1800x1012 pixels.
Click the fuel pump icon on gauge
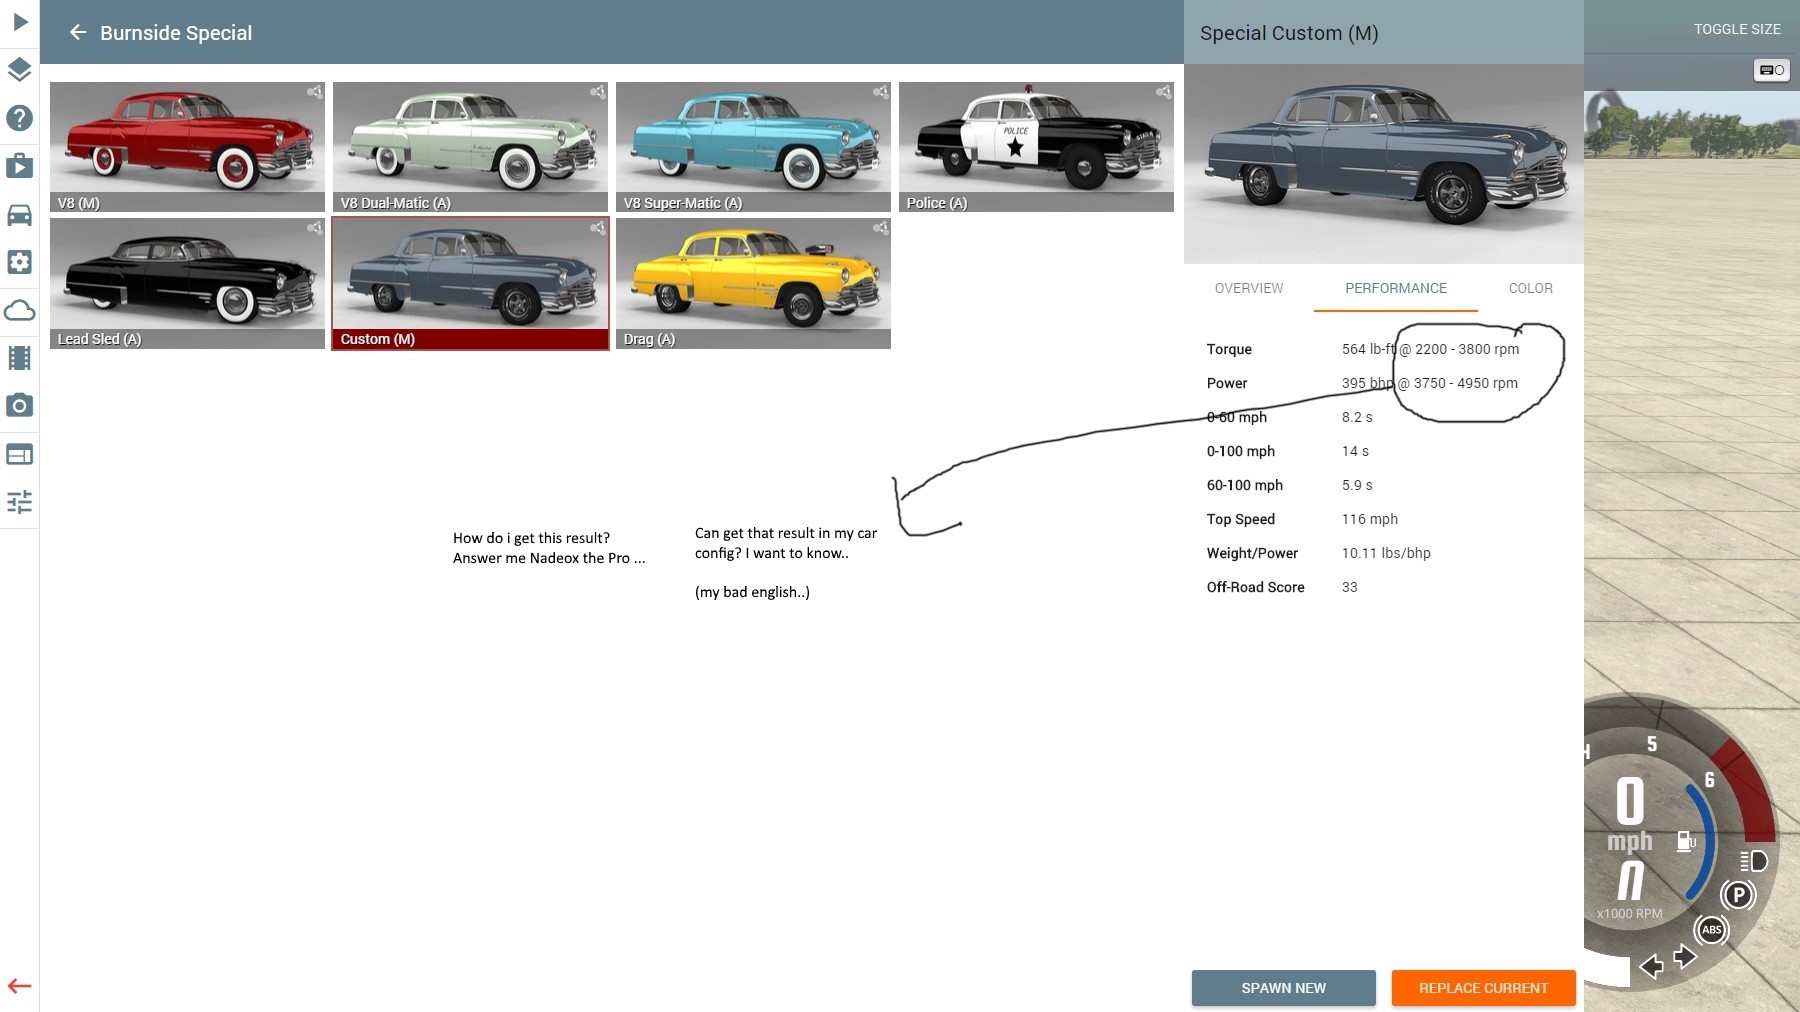(x=1686, y=841)
